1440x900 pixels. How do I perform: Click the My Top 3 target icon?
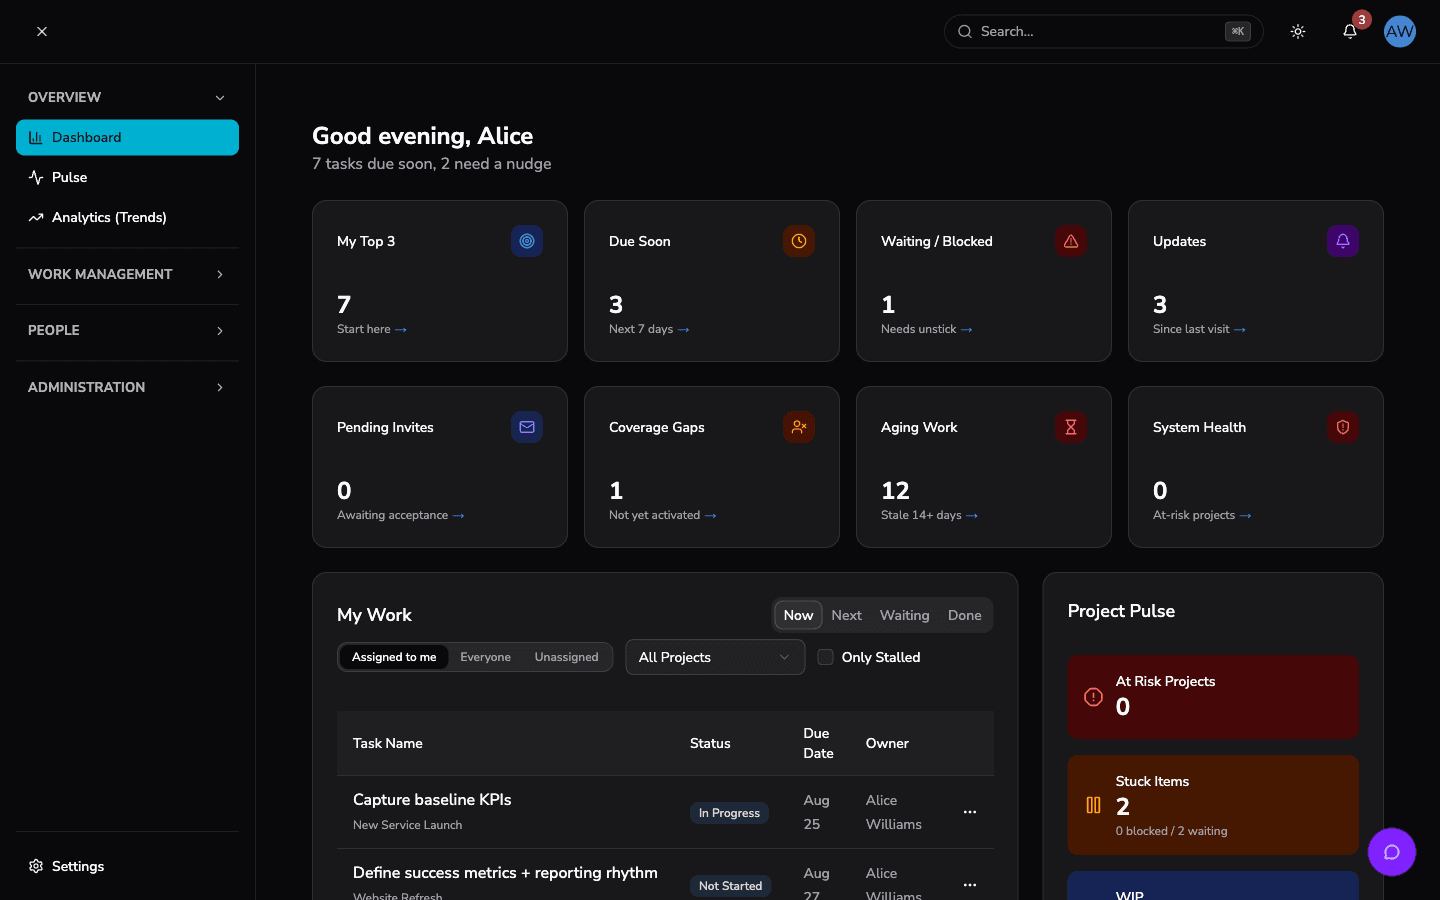click(x=527, y=241)
